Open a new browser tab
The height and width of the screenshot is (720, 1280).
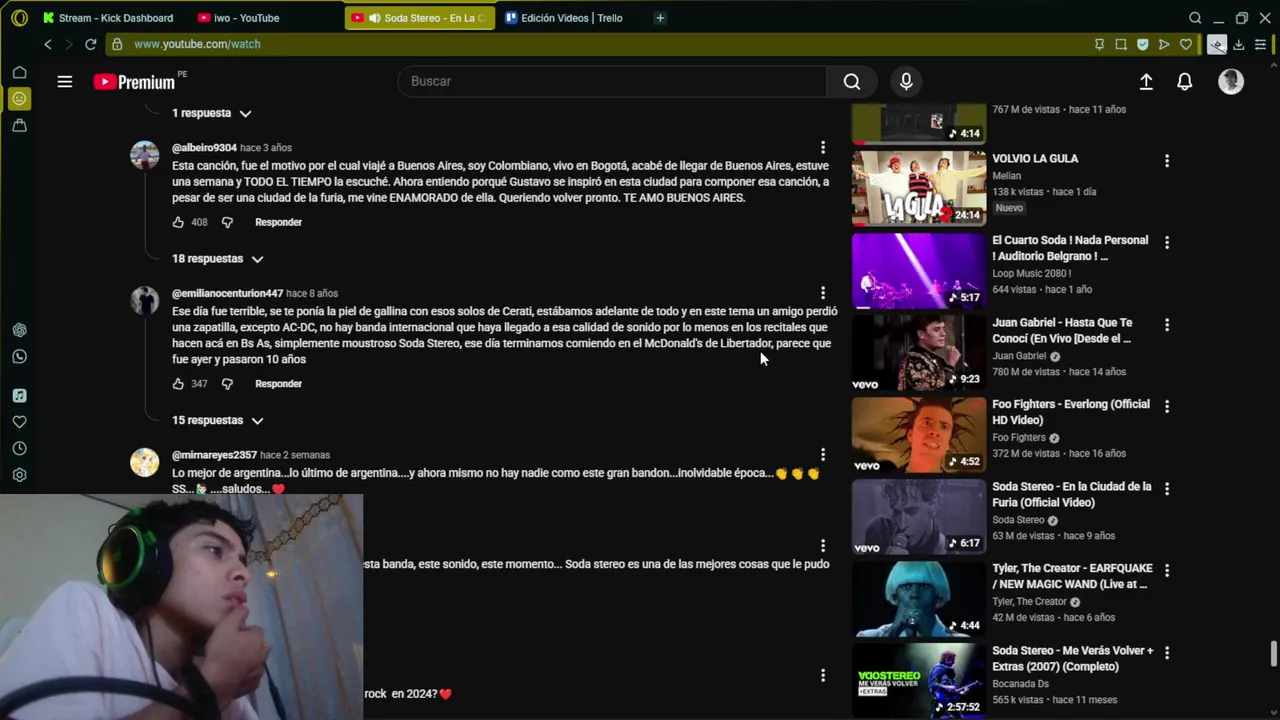(660, 18)
